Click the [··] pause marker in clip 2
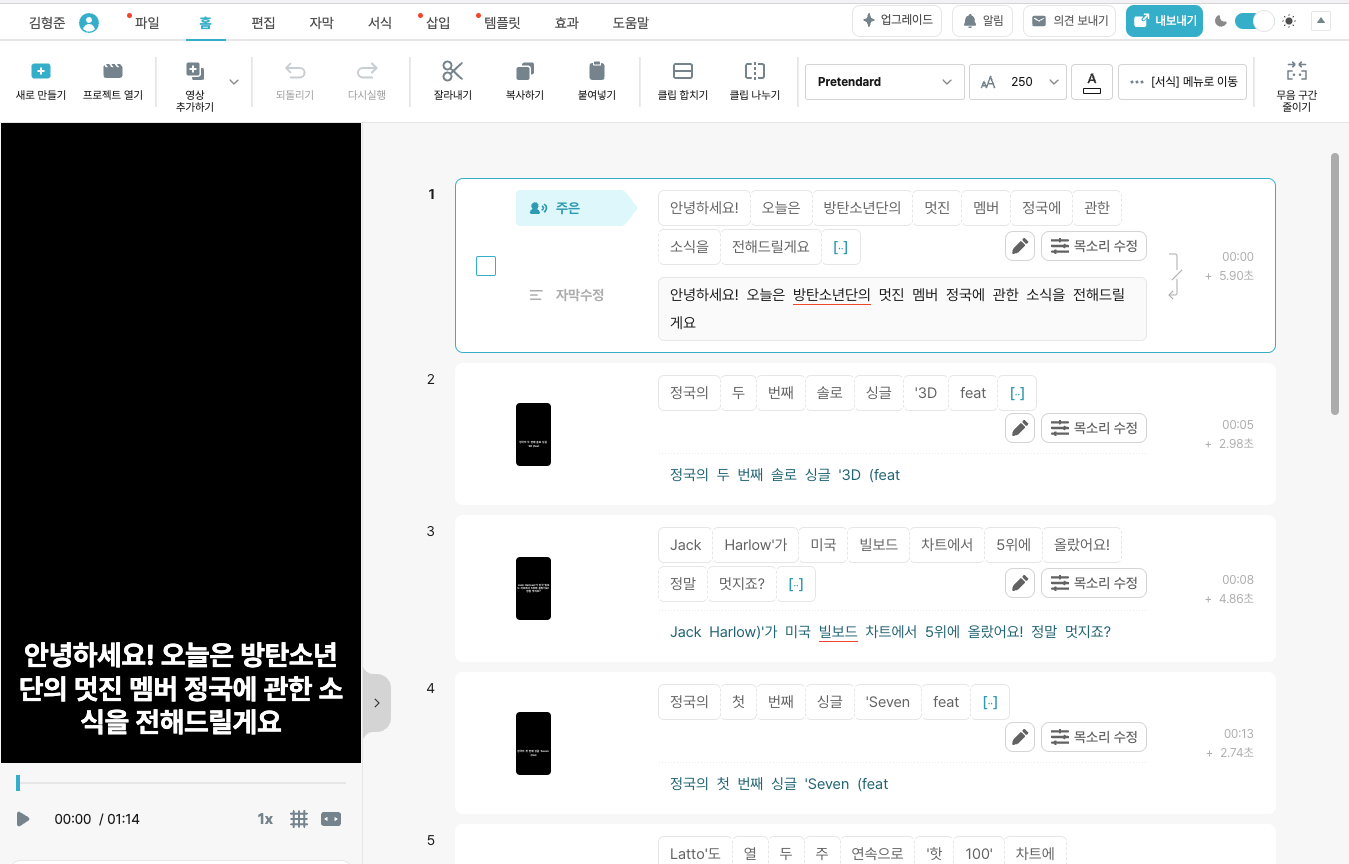Viewport: 1349px width, 864px height. (1017, 393)
